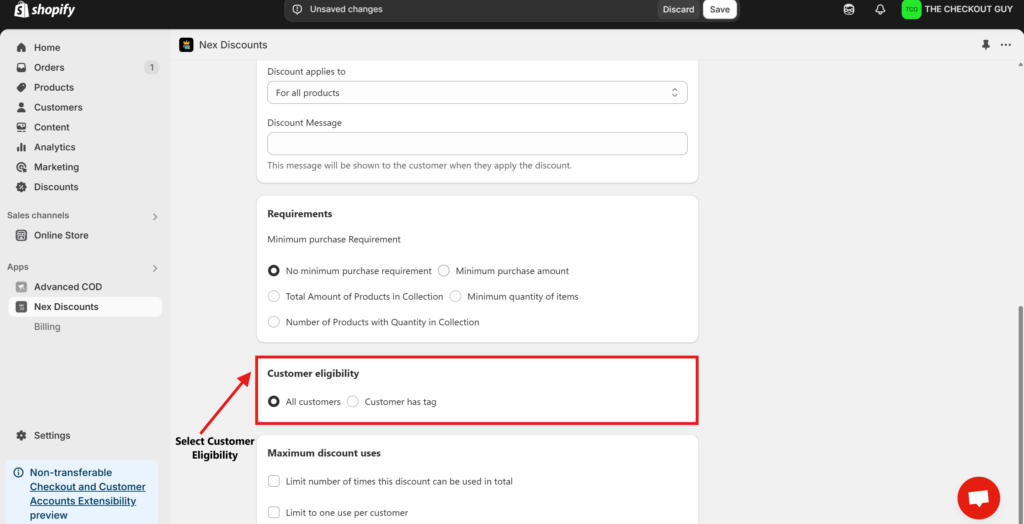Select Minimum purchase amount radio option

tap(444, 270)
